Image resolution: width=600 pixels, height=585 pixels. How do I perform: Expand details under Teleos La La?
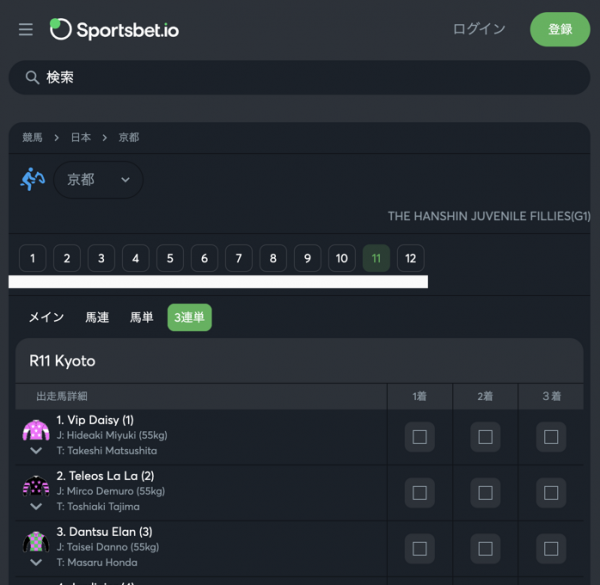(x=36, y=507)
